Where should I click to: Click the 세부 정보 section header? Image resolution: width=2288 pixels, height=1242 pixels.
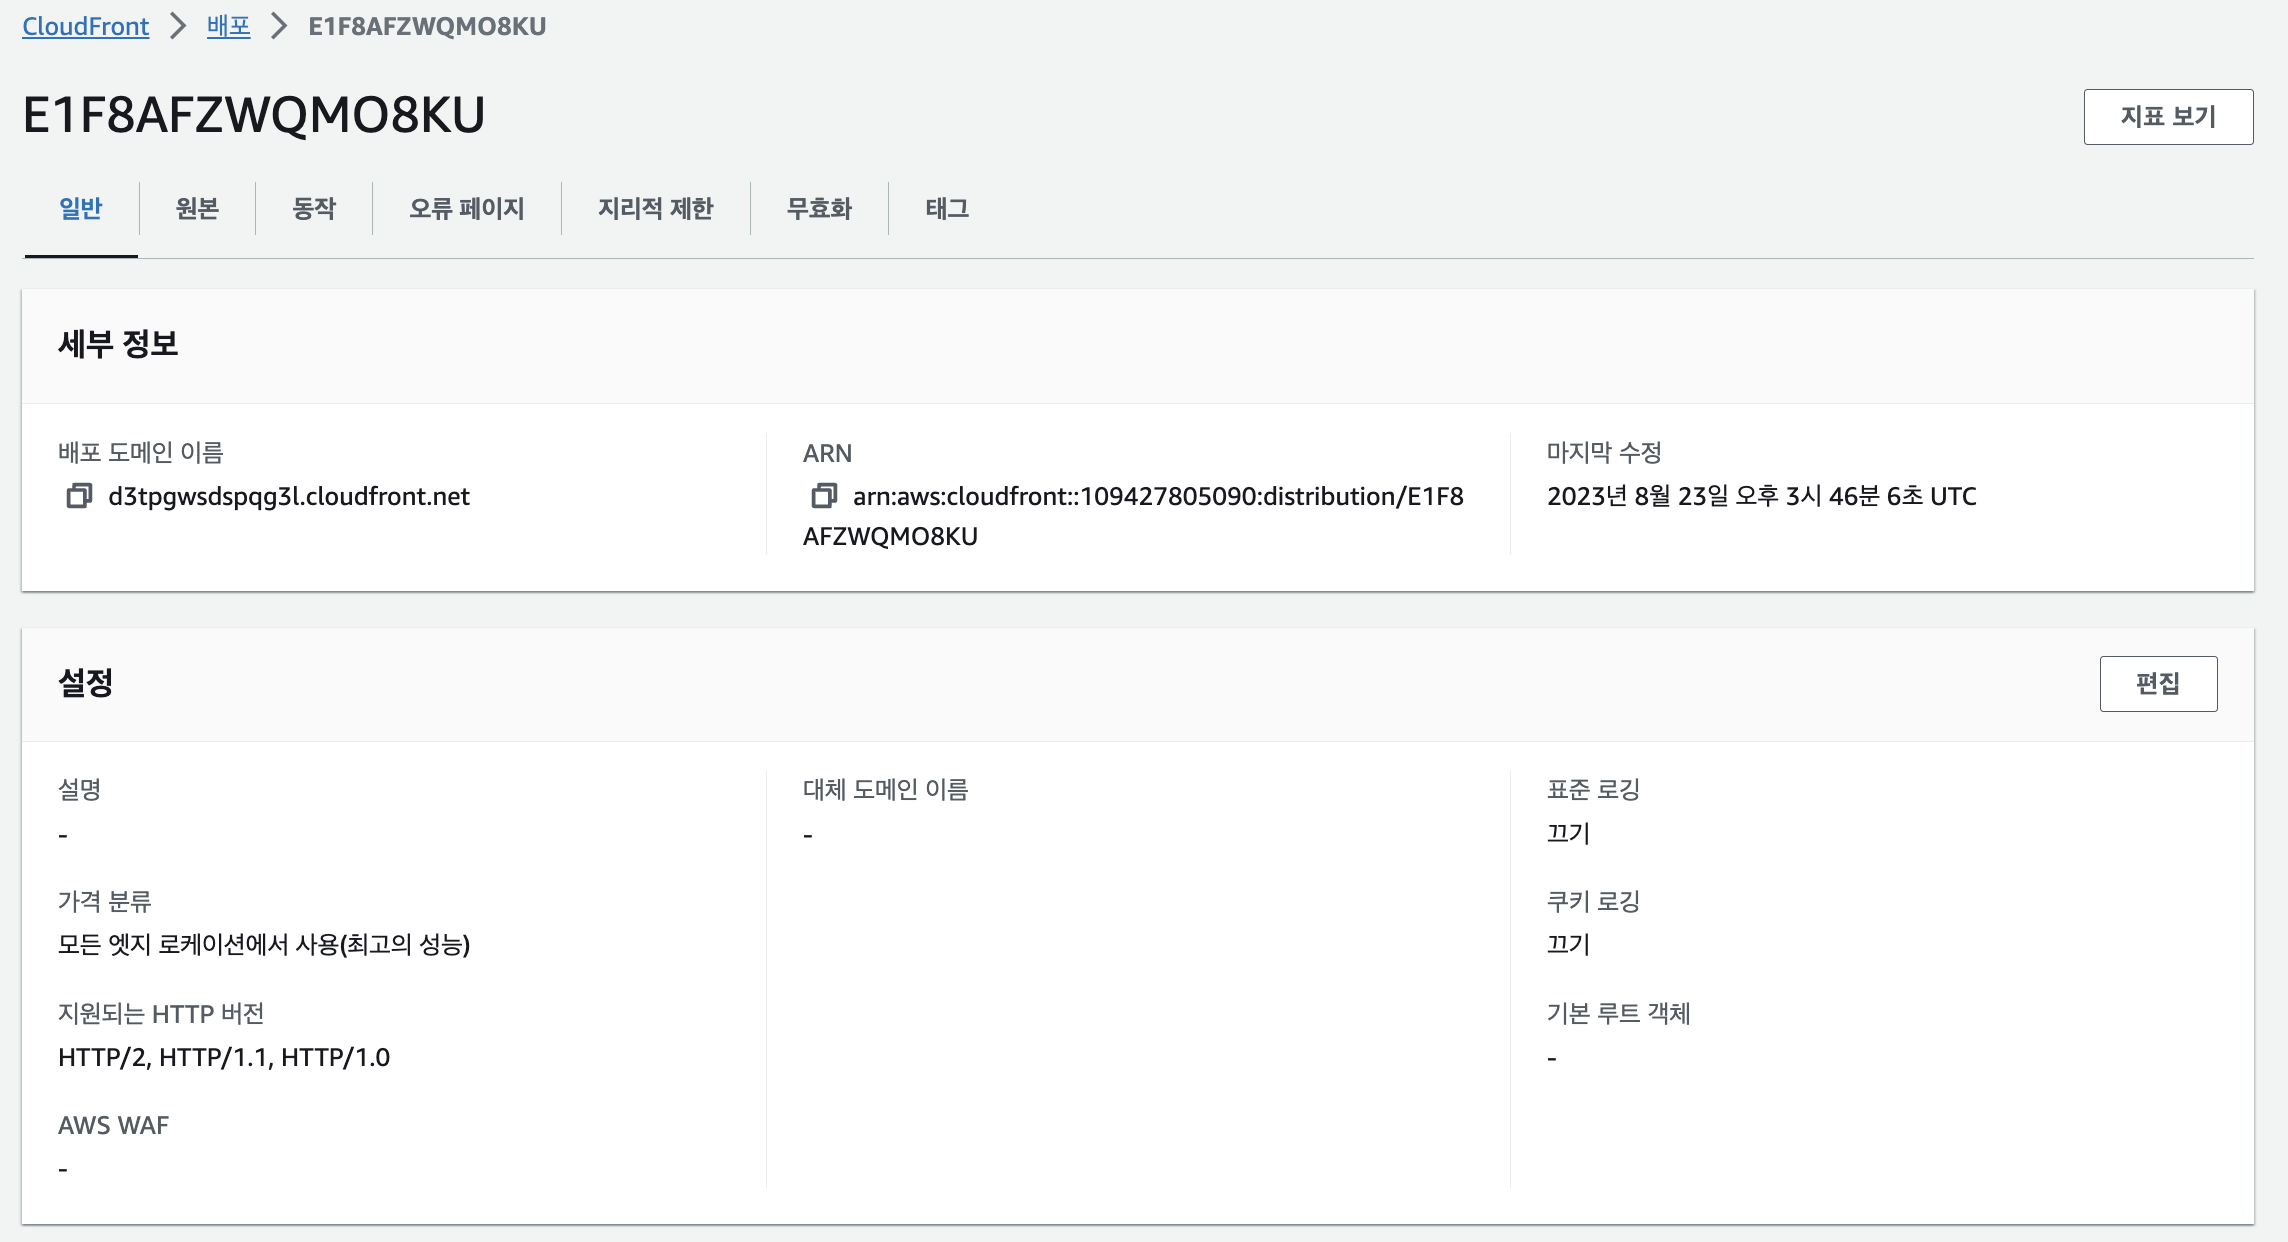(x=118, y=344)
